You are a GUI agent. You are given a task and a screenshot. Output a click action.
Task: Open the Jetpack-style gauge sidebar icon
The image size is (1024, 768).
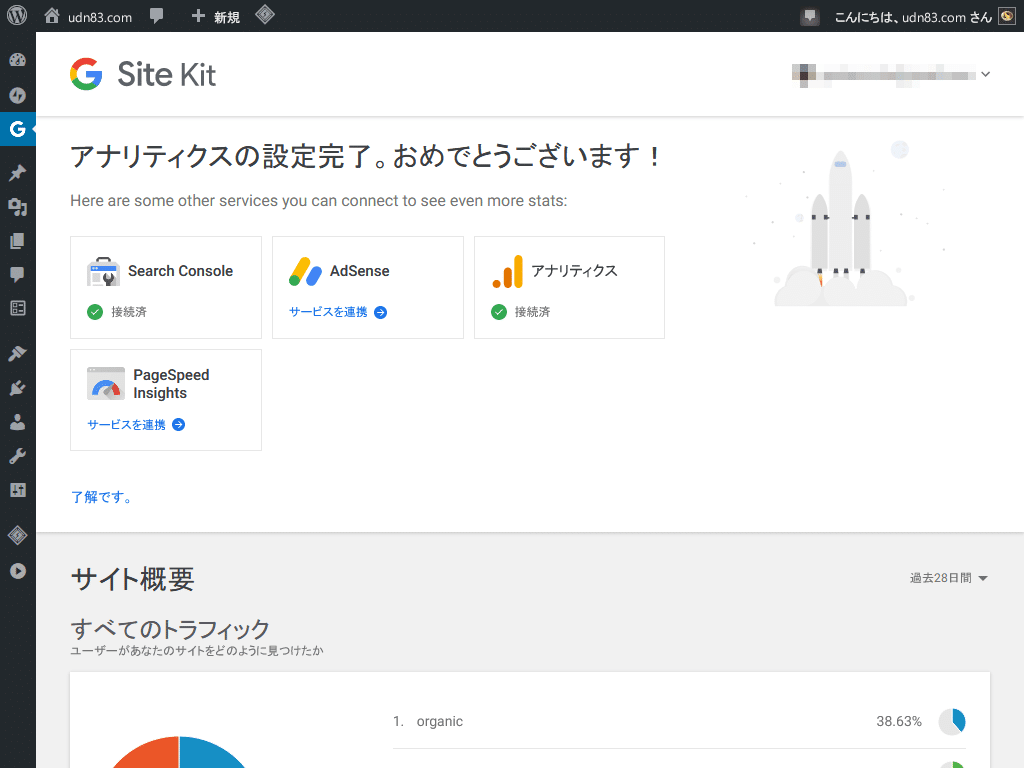tap(18, 95)
